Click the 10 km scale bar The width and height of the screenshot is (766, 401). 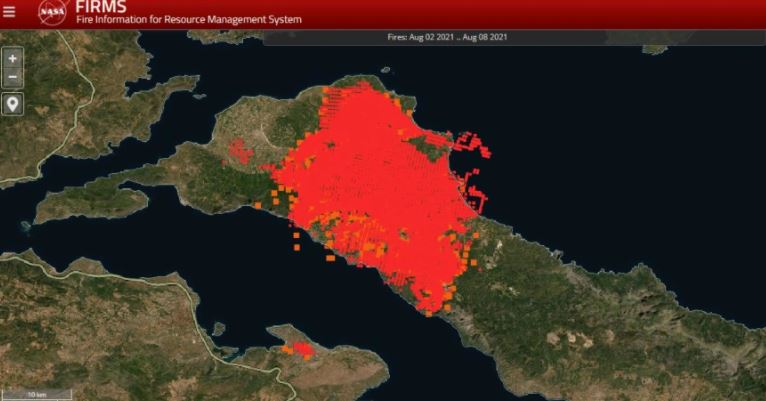(x=37, y=394)
